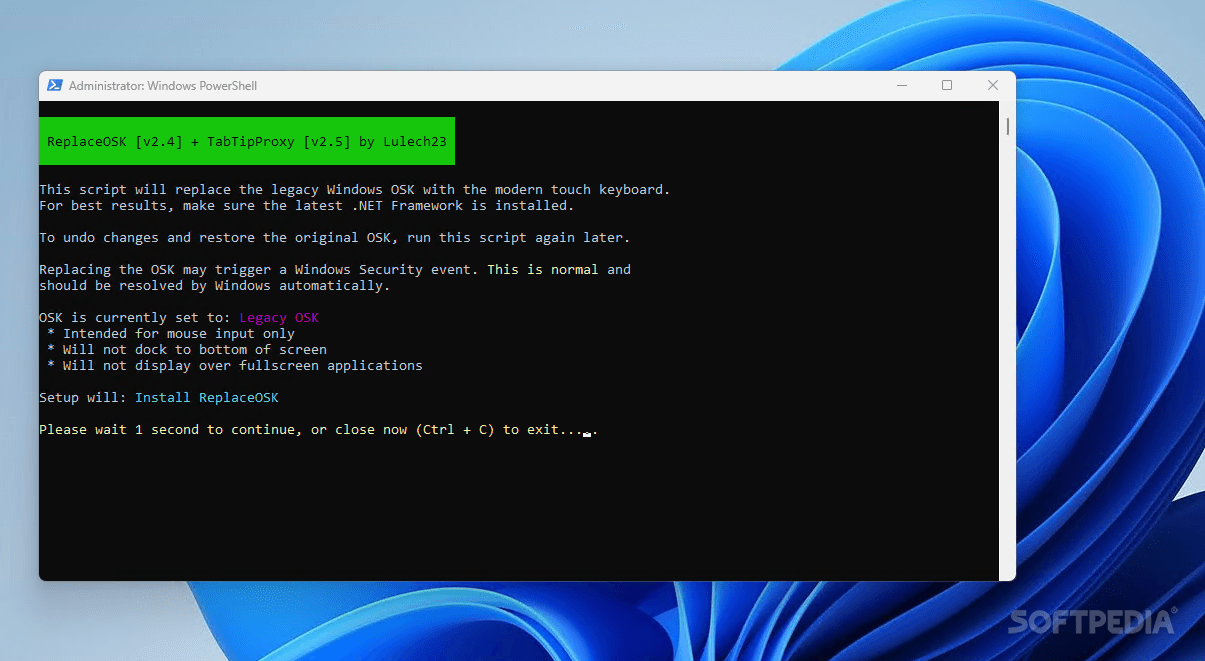Click the "OSK is currently set to:" label
Image resolution: width=1205 pixels, height=661 pixels.
tap(135, 318)
